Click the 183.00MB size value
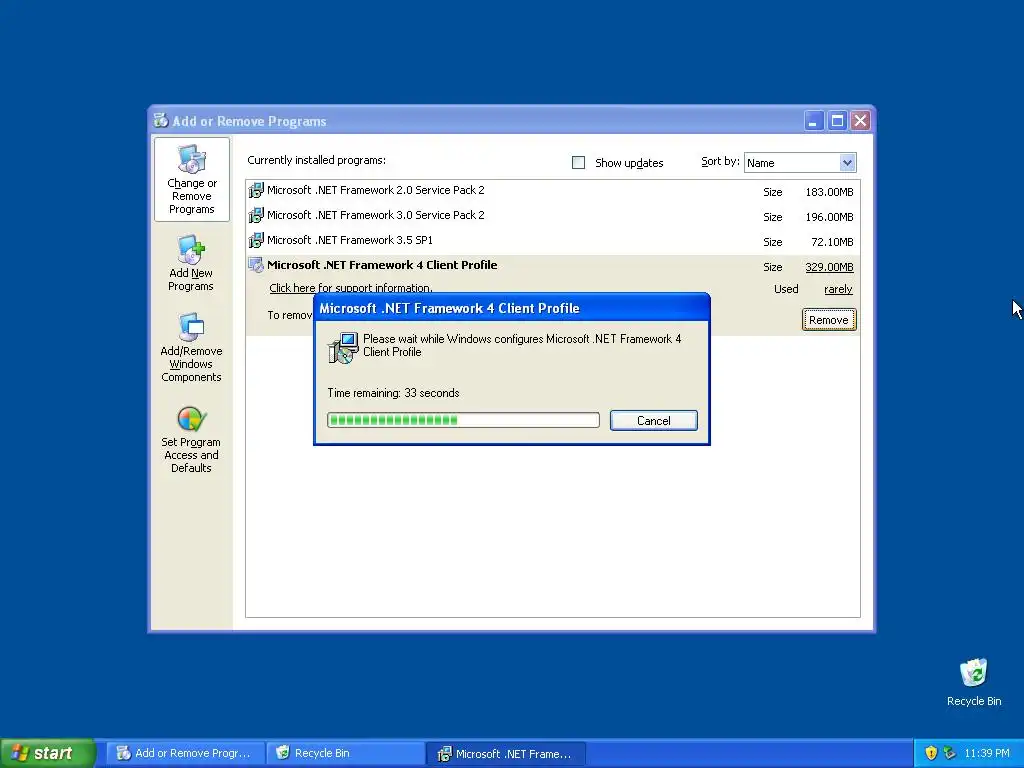This screenshot has height=768, width=1024. point(829,192)
